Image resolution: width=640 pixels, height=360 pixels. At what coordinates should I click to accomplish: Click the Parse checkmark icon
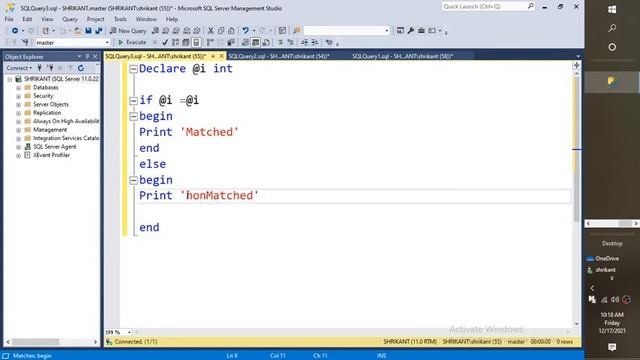(x=165, y=42)
